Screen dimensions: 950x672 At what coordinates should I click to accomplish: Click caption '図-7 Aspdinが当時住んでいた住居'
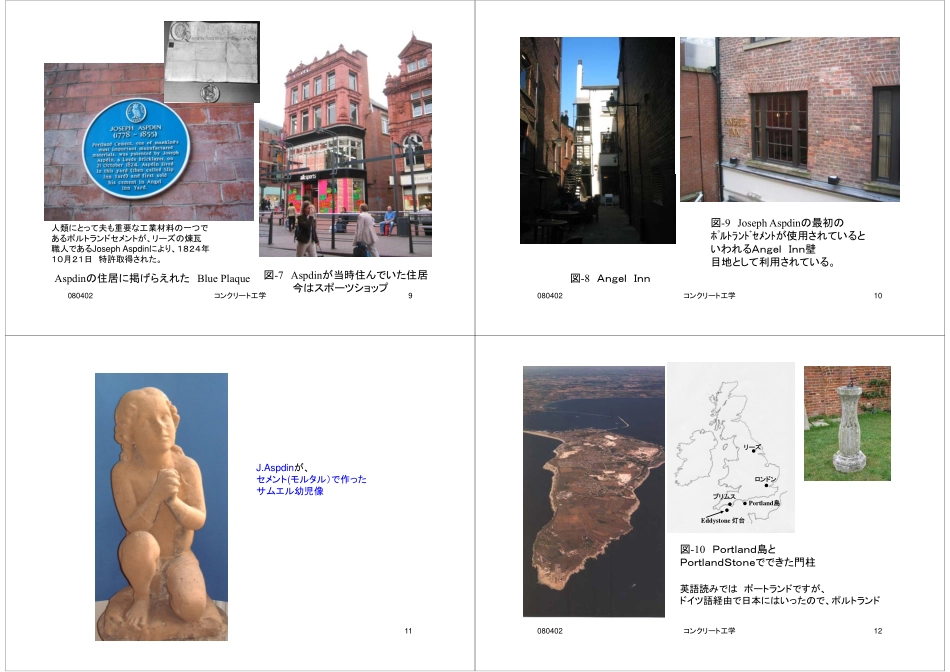(x=345, y=275)
